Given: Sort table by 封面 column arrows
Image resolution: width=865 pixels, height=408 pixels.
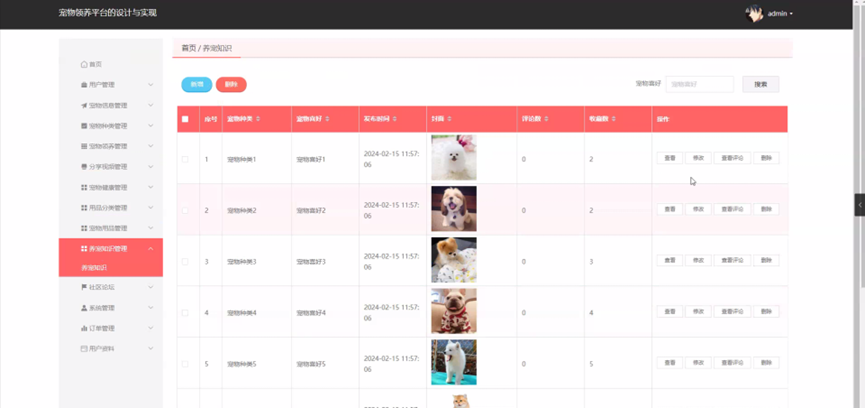Looking at the screenshot, I should (449, 119).
